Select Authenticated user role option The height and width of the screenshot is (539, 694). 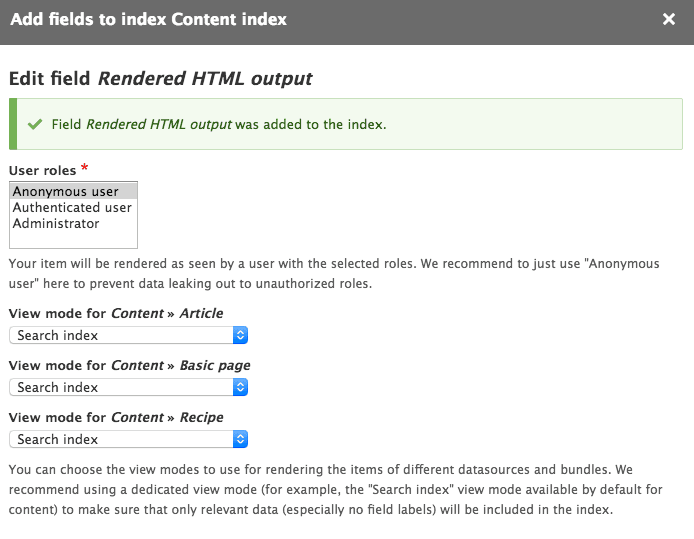pos(72,208)
